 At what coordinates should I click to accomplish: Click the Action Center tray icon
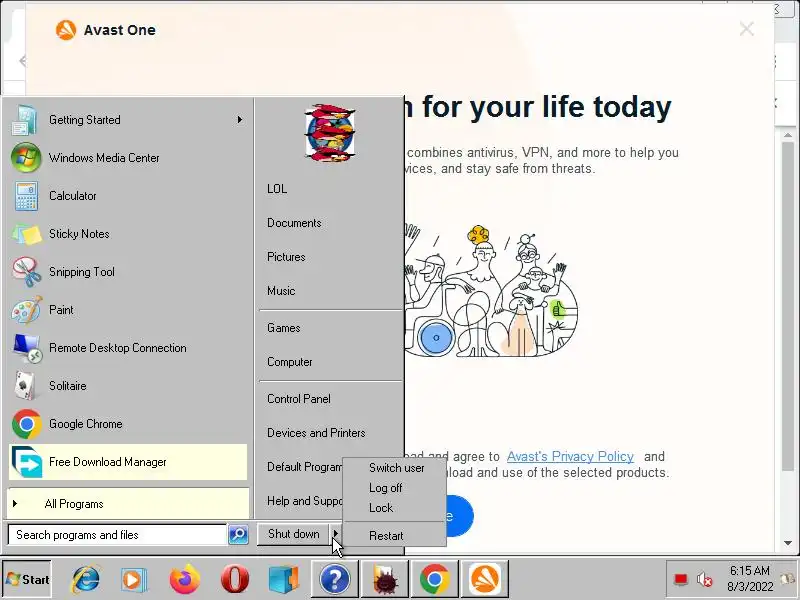pos(787,579)
